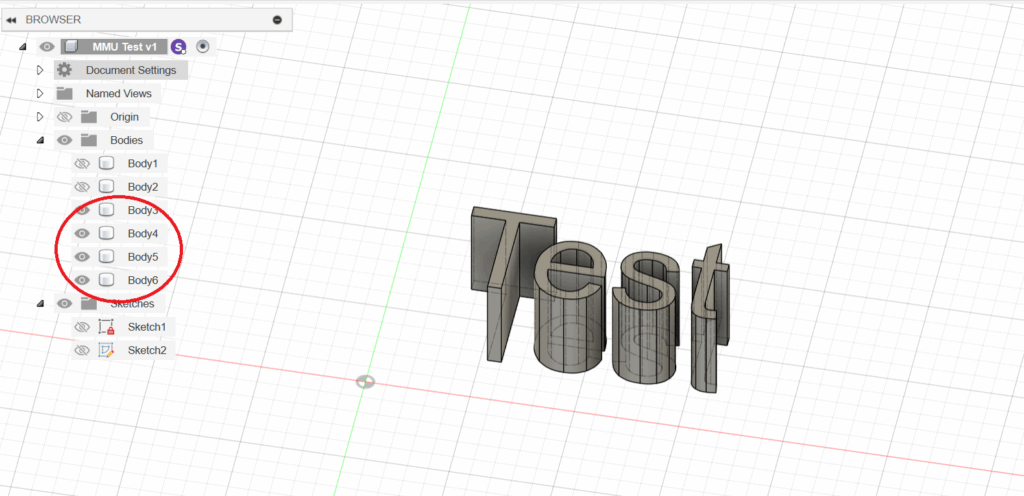Select Body3 in the tree
The image size is (1024, 496).
point(143,210)
